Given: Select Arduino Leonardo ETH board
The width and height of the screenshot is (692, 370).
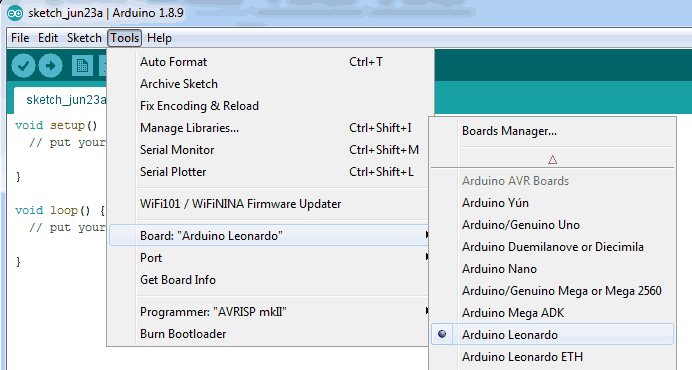Looking at the screenshot, I should click(553, 357).
